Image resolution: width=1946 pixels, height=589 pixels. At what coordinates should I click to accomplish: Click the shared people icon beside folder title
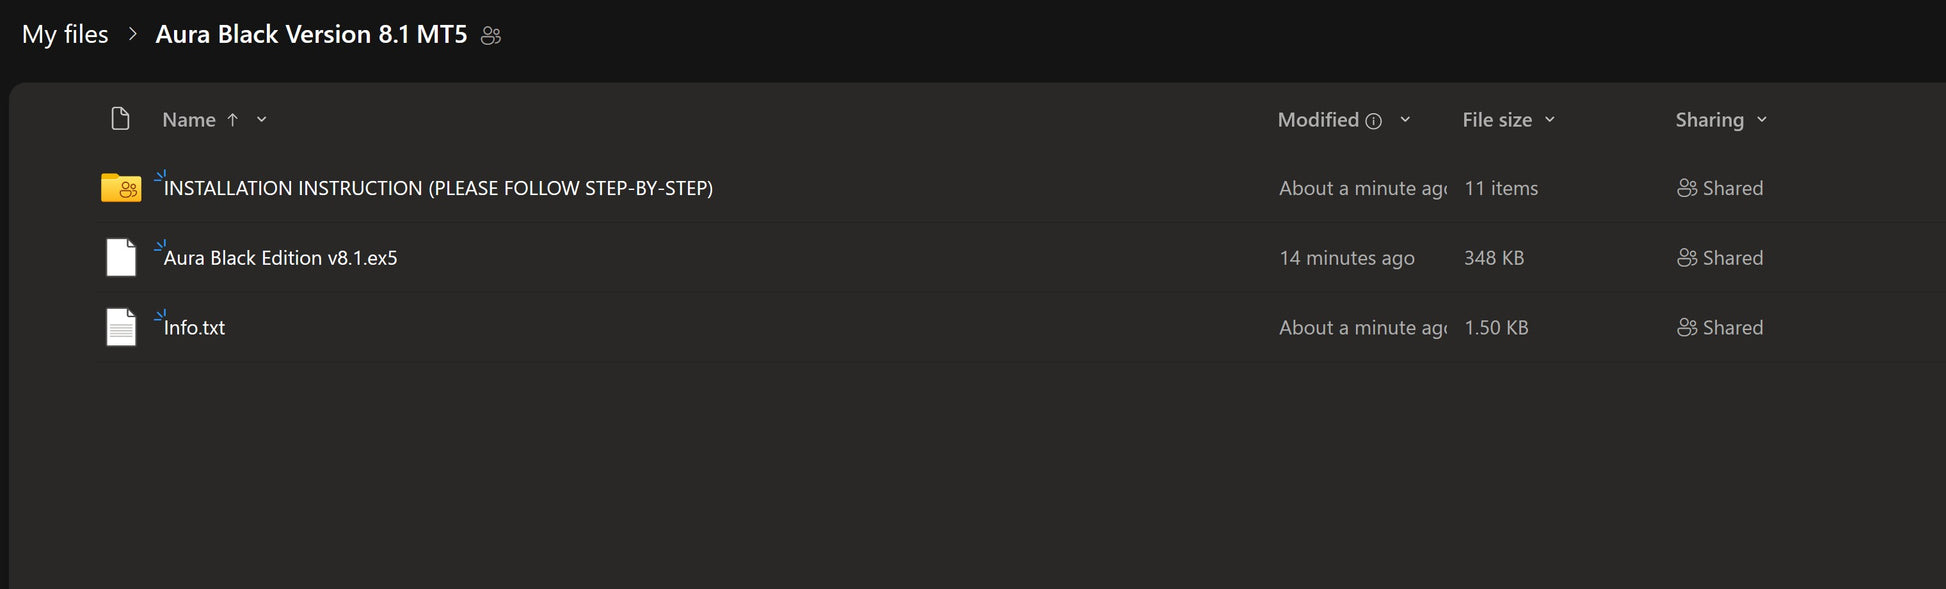pos(491,36)
